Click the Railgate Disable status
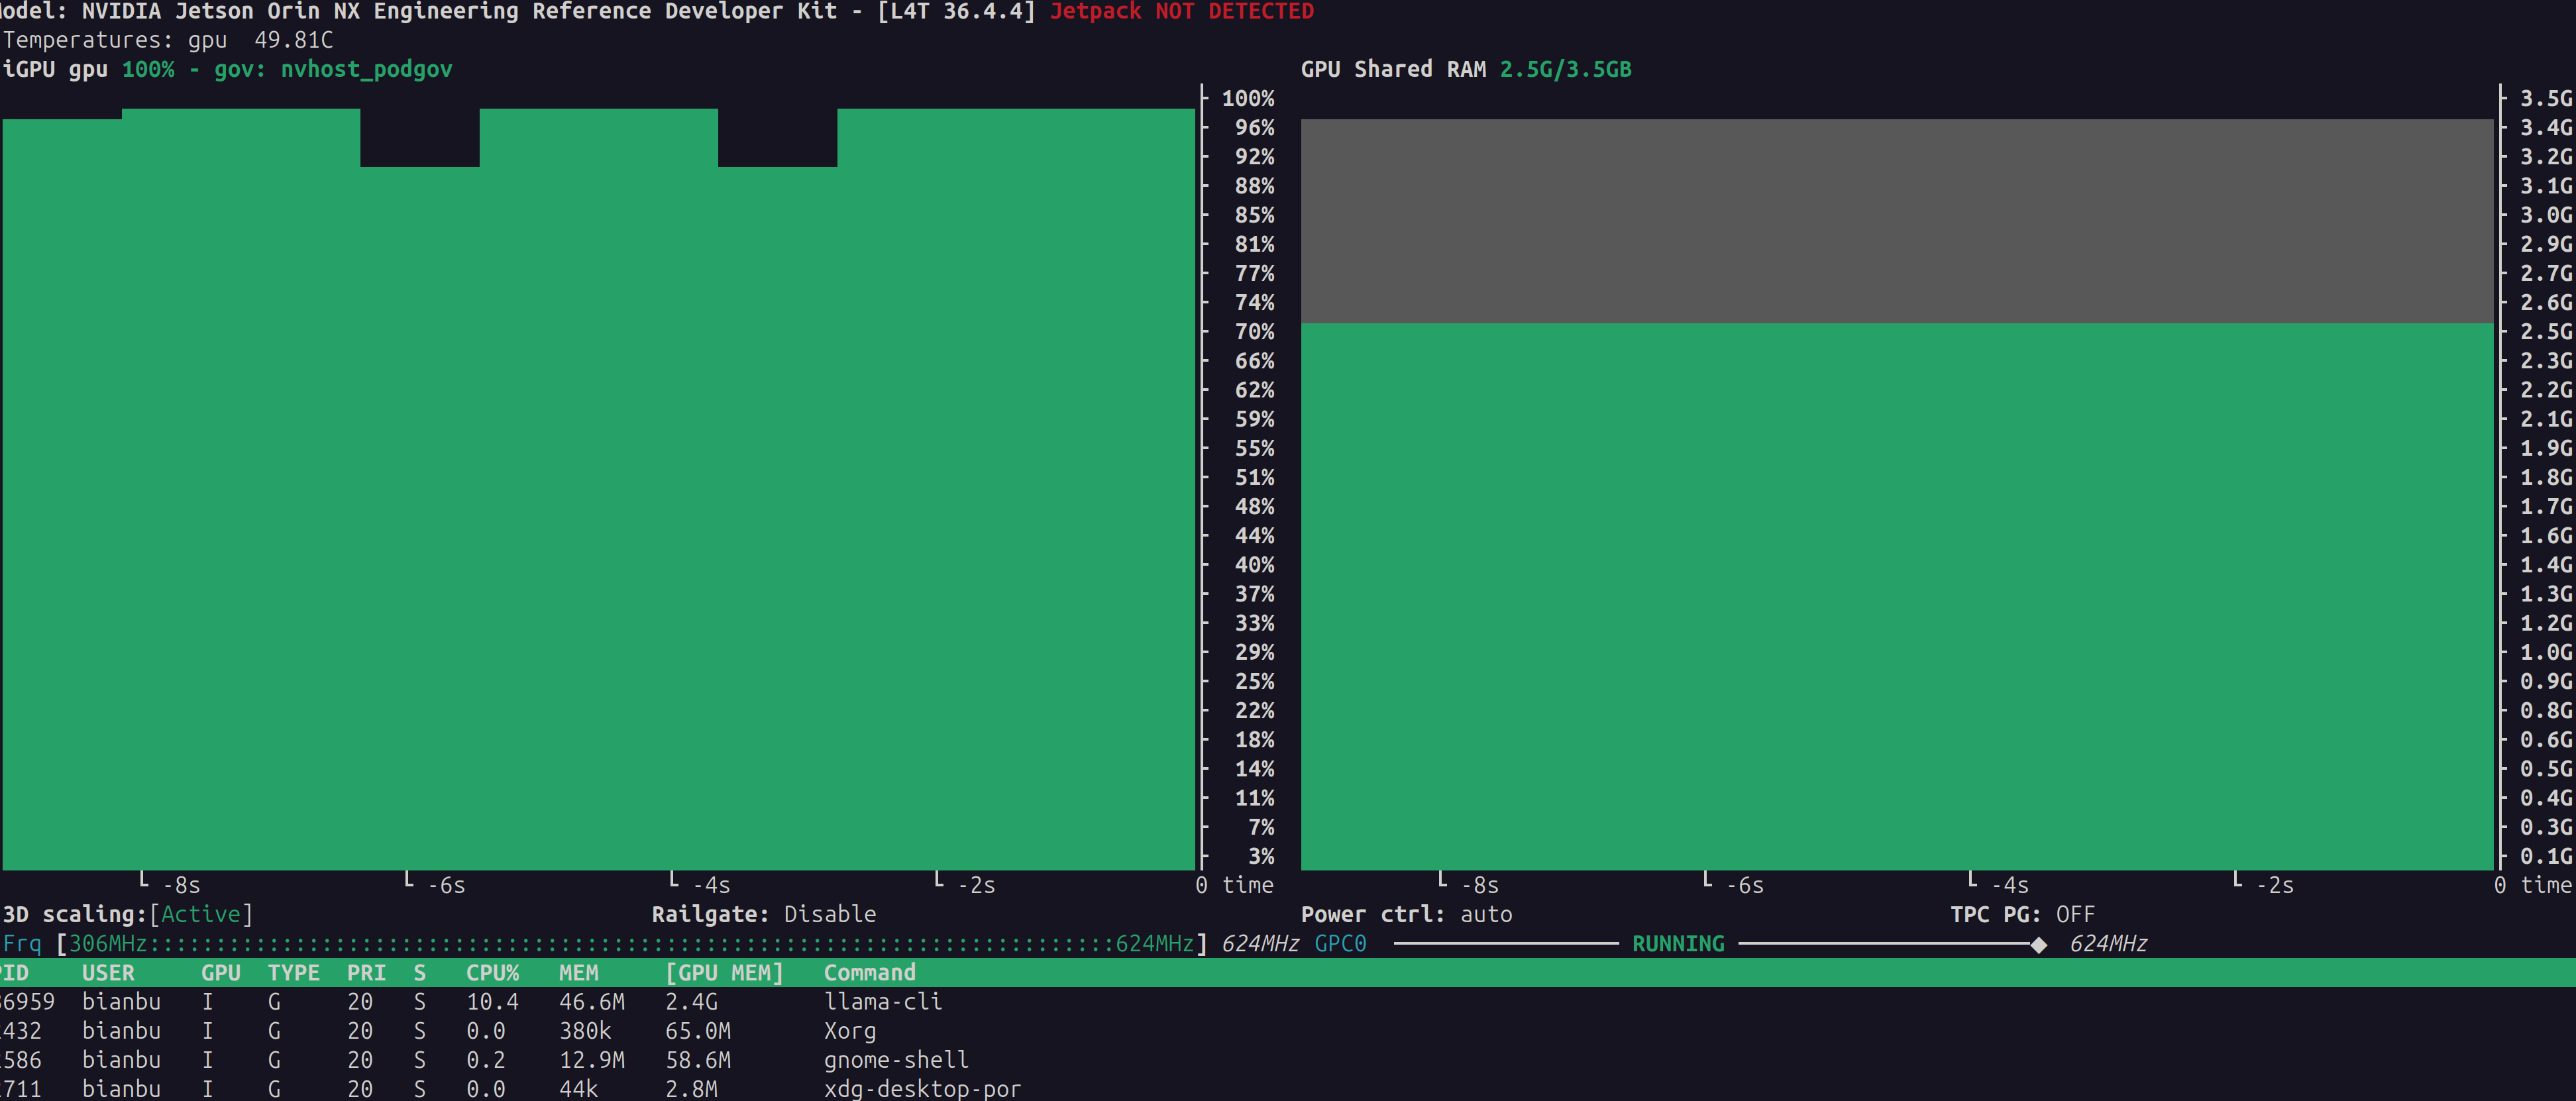2576x1101 pixels. 829,914
